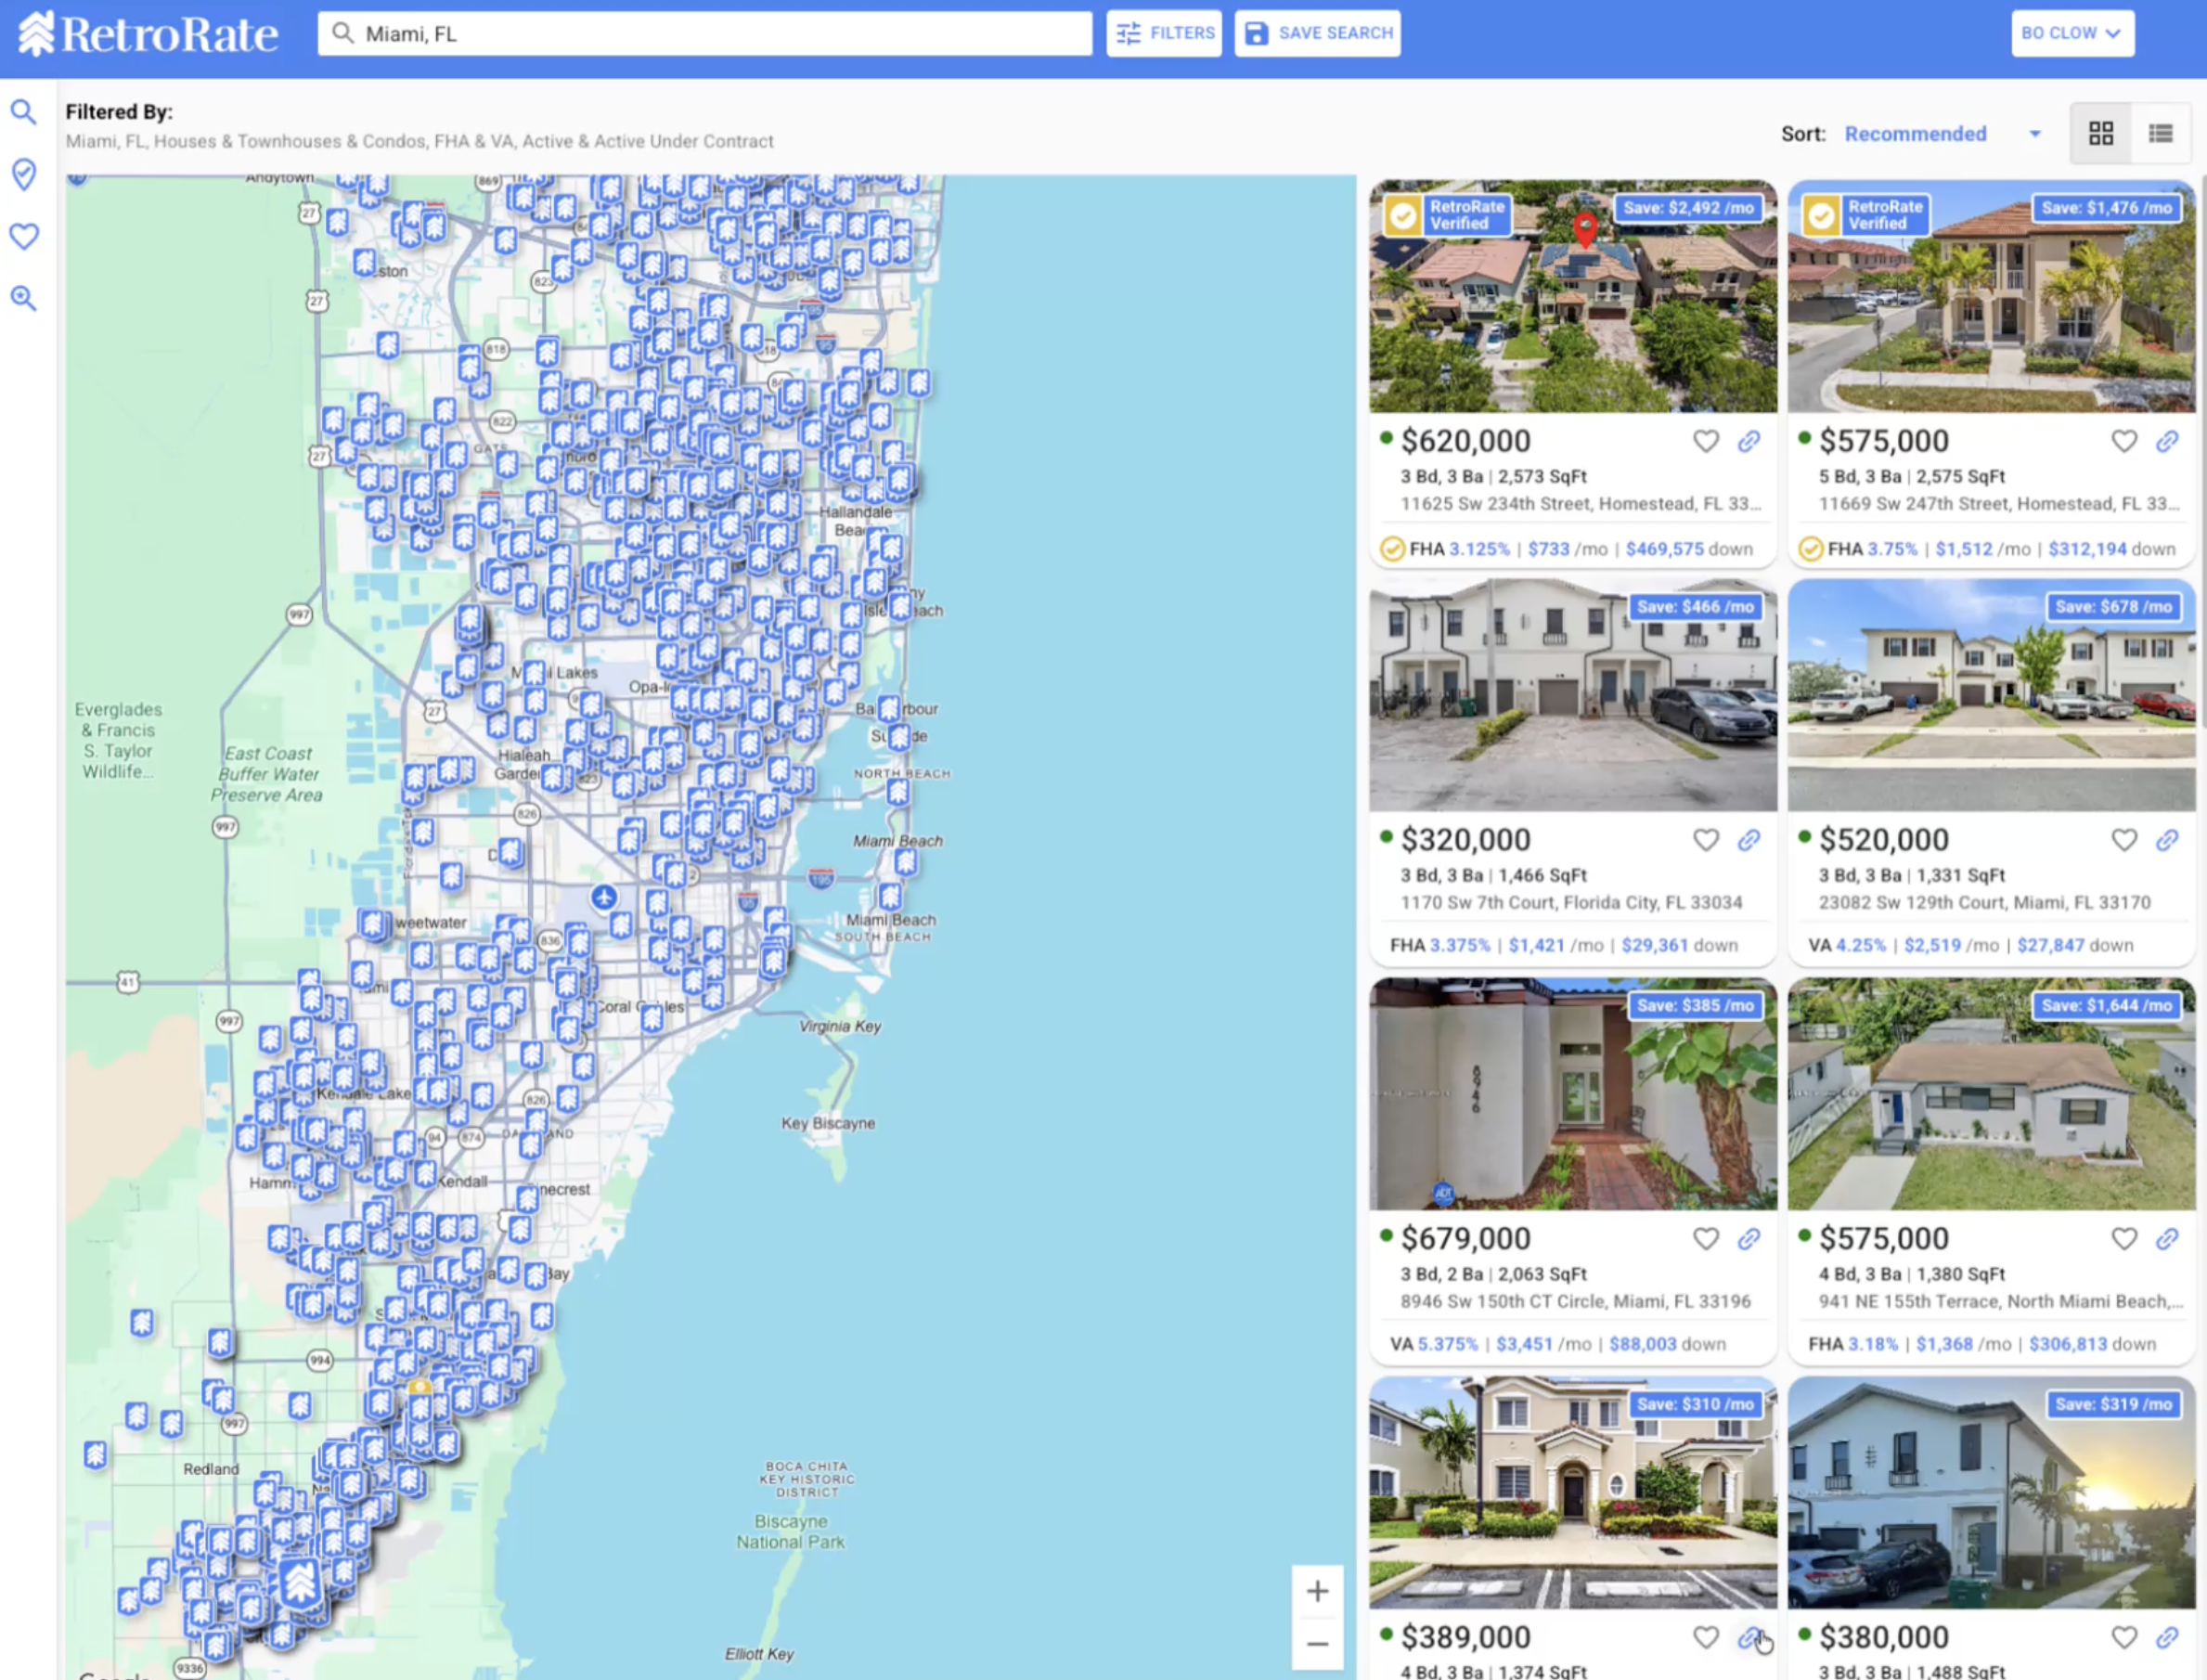This screenshot has height=1680, width=2207.
Task: Click the $620,000 price
Action: (1466, 441)
